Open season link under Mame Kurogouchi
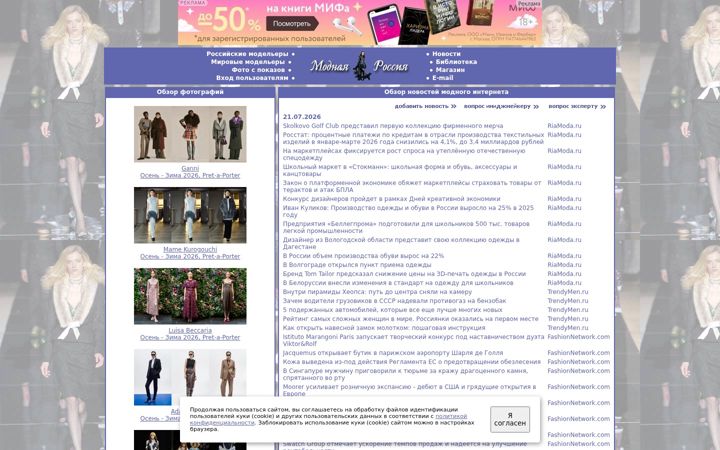 [190, 256]
